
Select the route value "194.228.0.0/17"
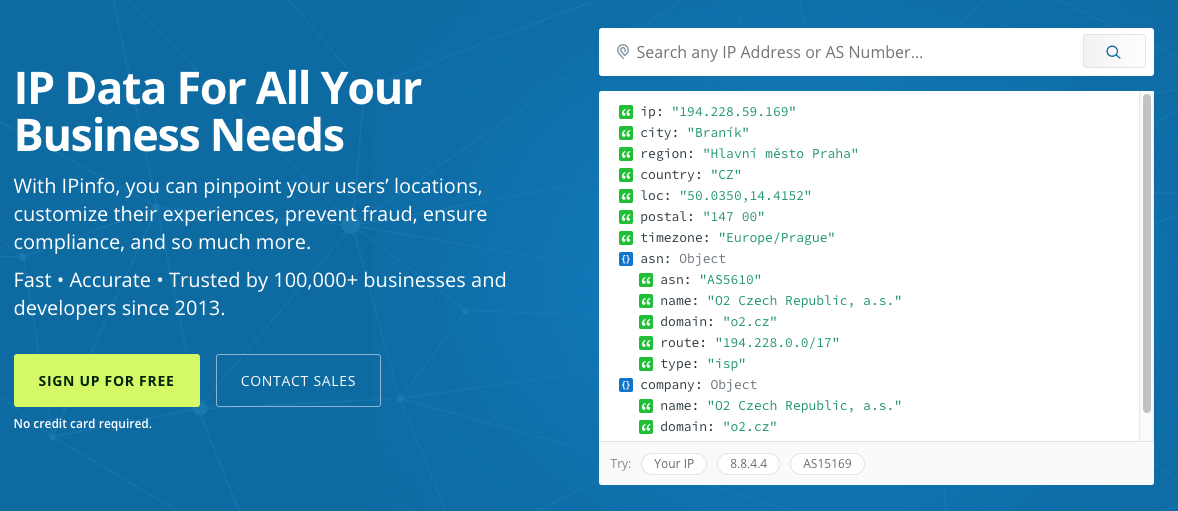click(777, 343)
